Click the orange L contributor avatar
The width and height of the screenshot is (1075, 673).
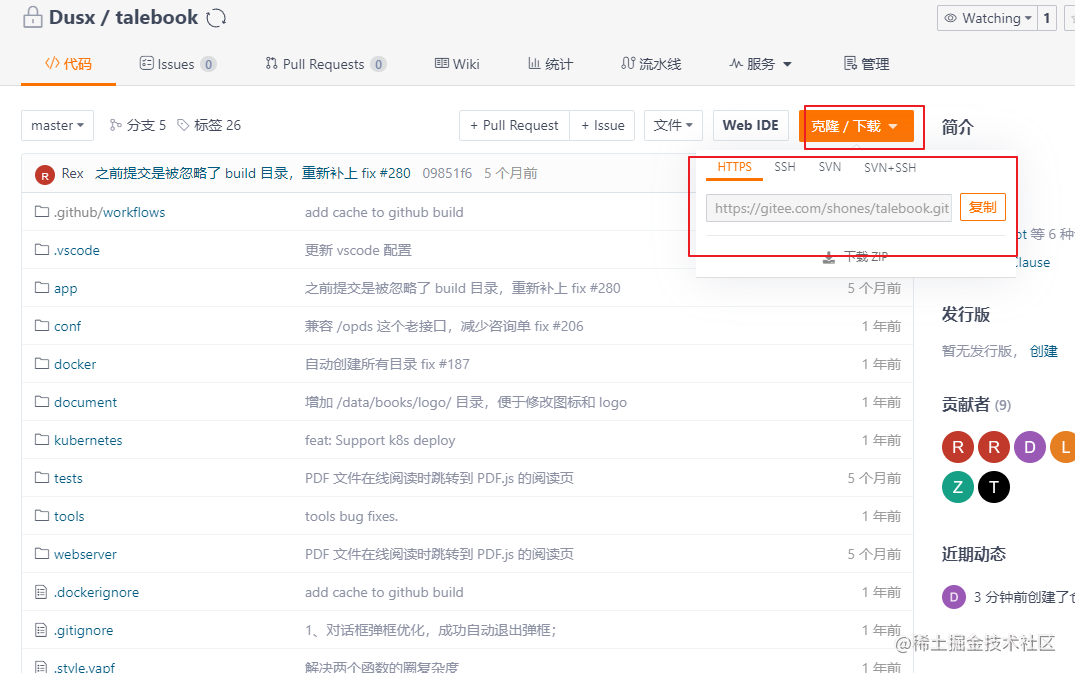tap(1063, 448)
